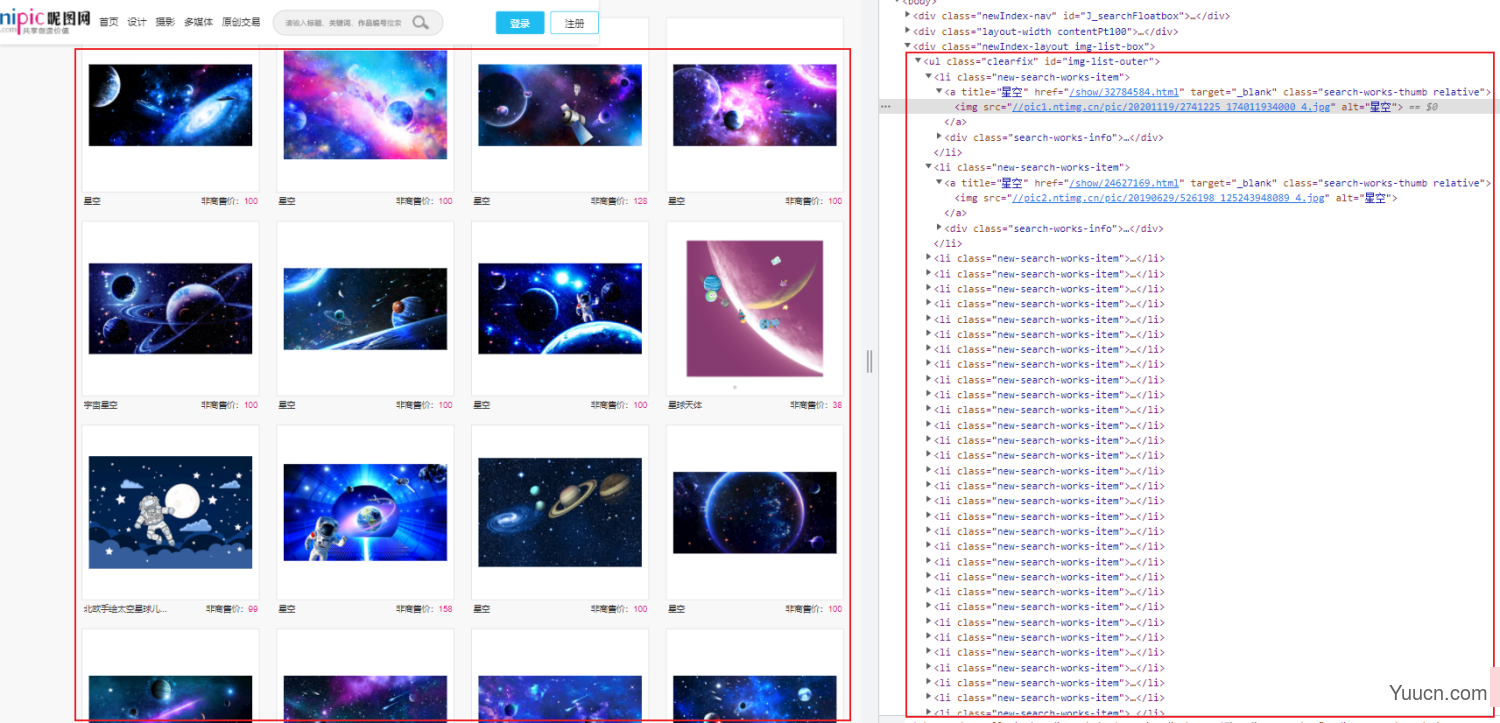The height and width of the screenshot is (723, 1500).
Task: Collapse the anchor node with href 24627169
Action: 939,183
